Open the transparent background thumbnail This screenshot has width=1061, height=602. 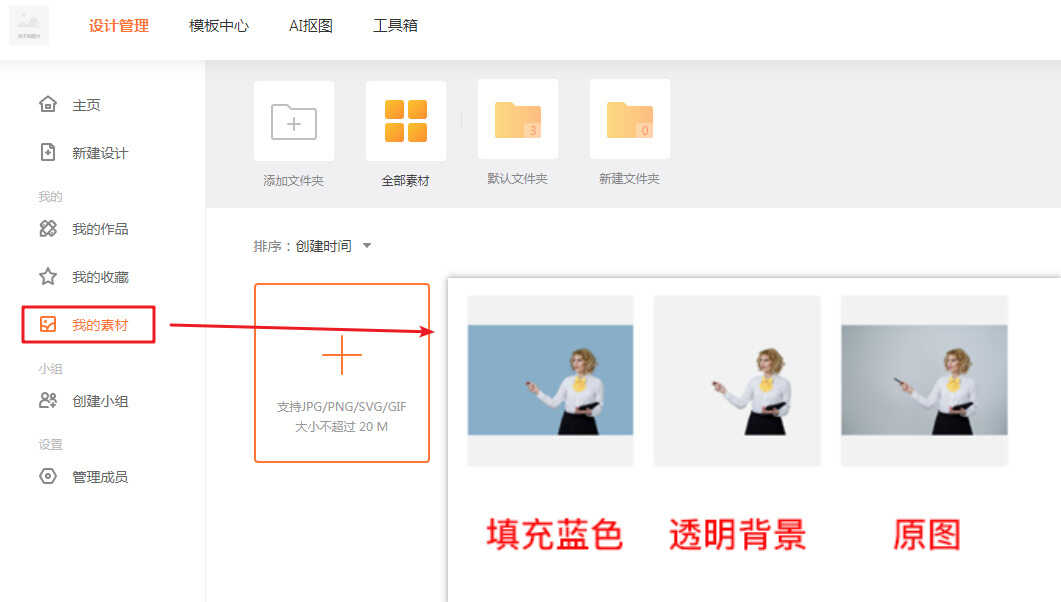point(737,380)
